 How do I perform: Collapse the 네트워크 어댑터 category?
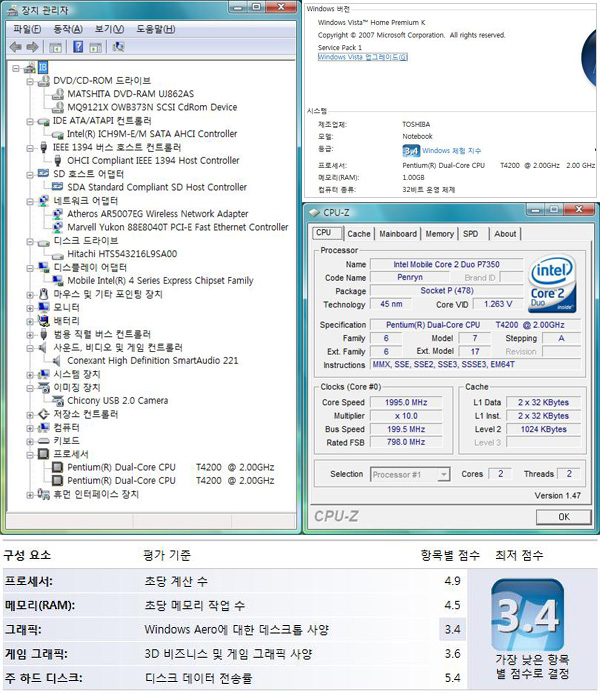point(30,201)
